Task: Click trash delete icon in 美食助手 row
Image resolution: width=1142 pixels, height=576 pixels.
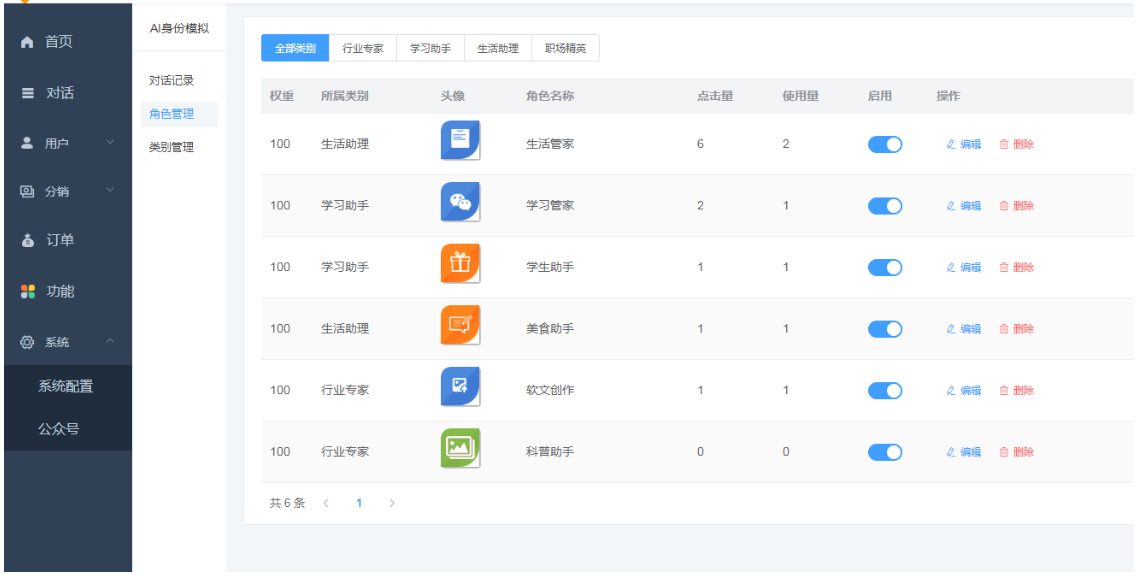Action: 1004,329
